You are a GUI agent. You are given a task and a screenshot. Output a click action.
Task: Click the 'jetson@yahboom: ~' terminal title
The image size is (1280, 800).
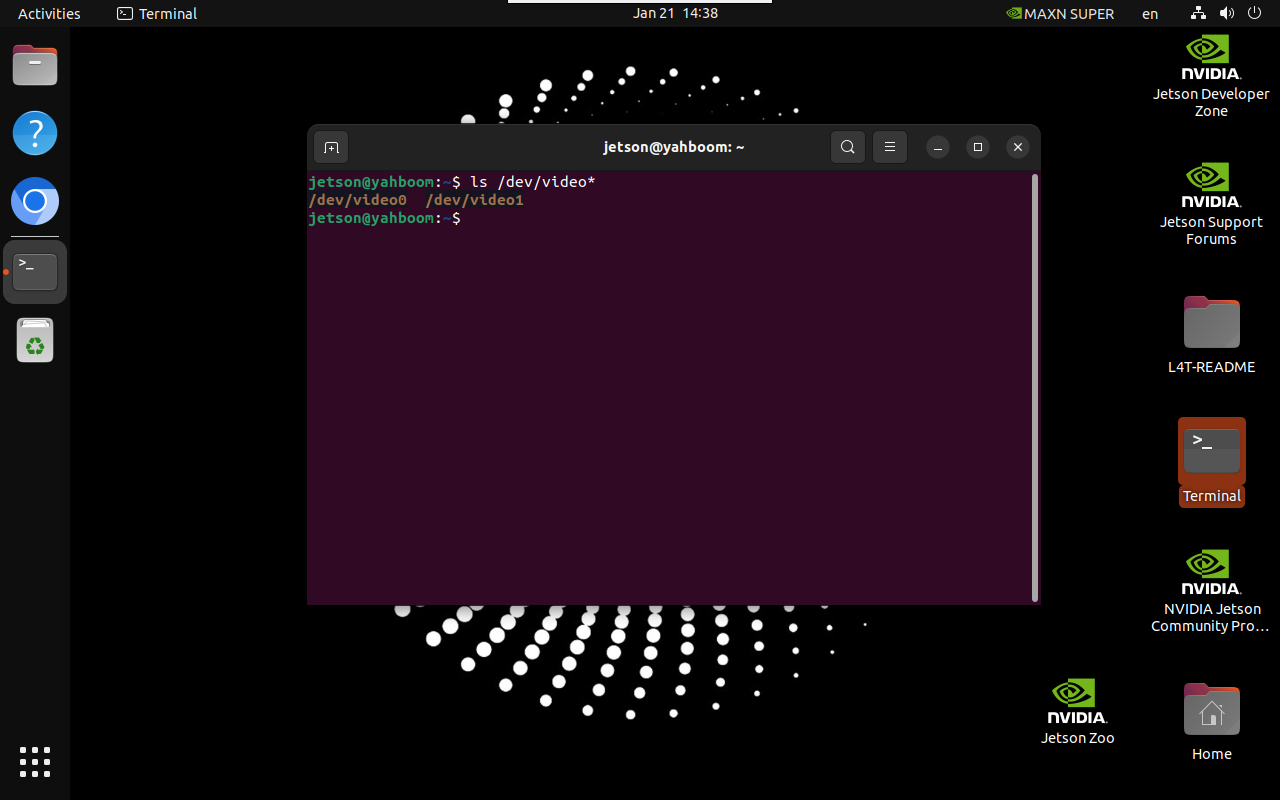pos(674,147)
